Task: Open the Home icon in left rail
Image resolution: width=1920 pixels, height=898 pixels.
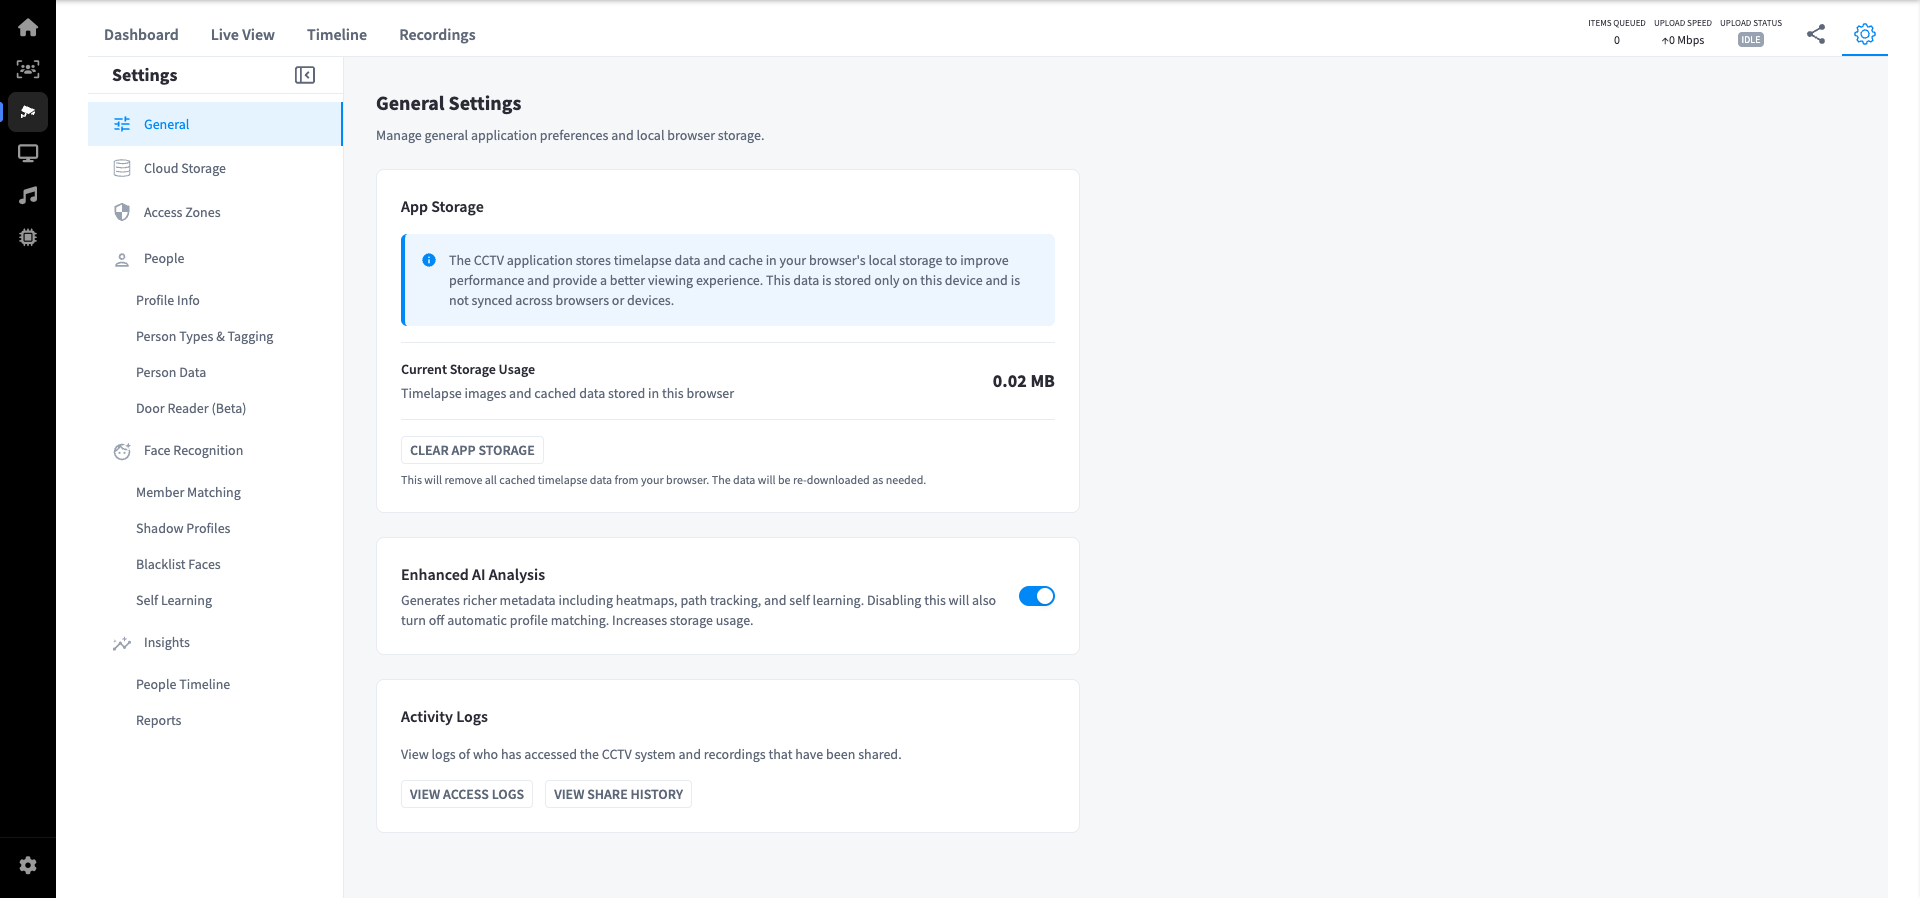Action: (x=28, y=27)
